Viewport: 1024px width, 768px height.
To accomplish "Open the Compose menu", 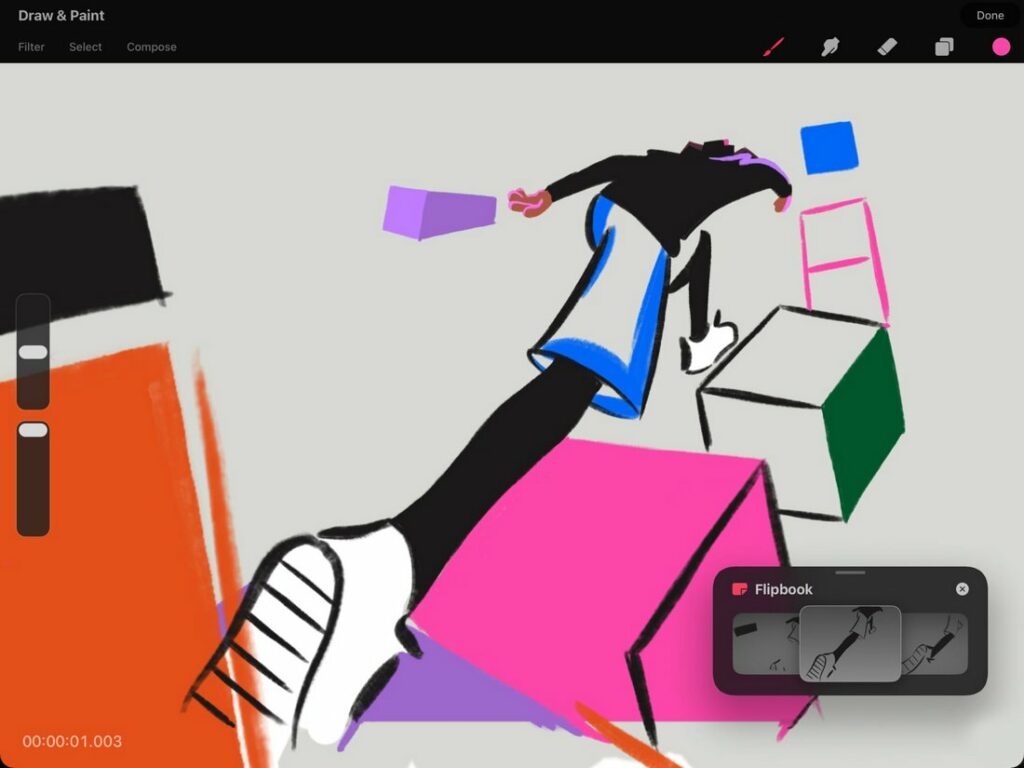I will click(151, 46).
